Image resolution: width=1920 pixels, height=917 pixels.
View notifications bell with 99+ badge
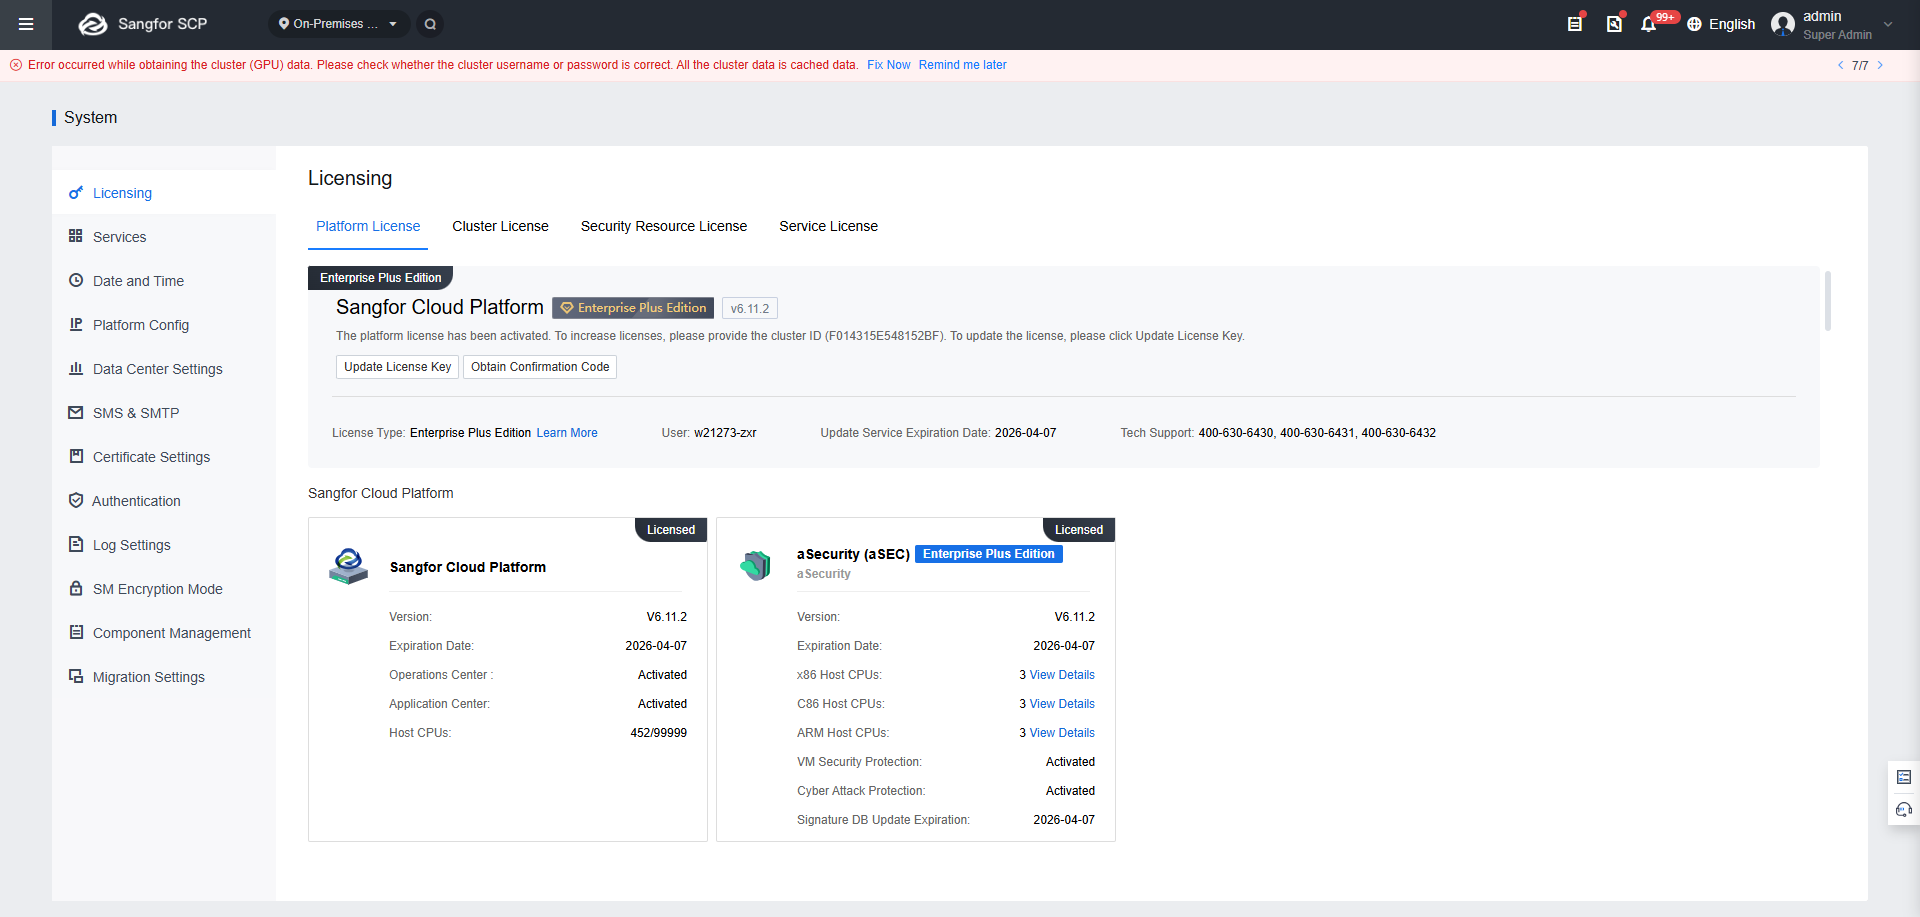[1649, 24]
